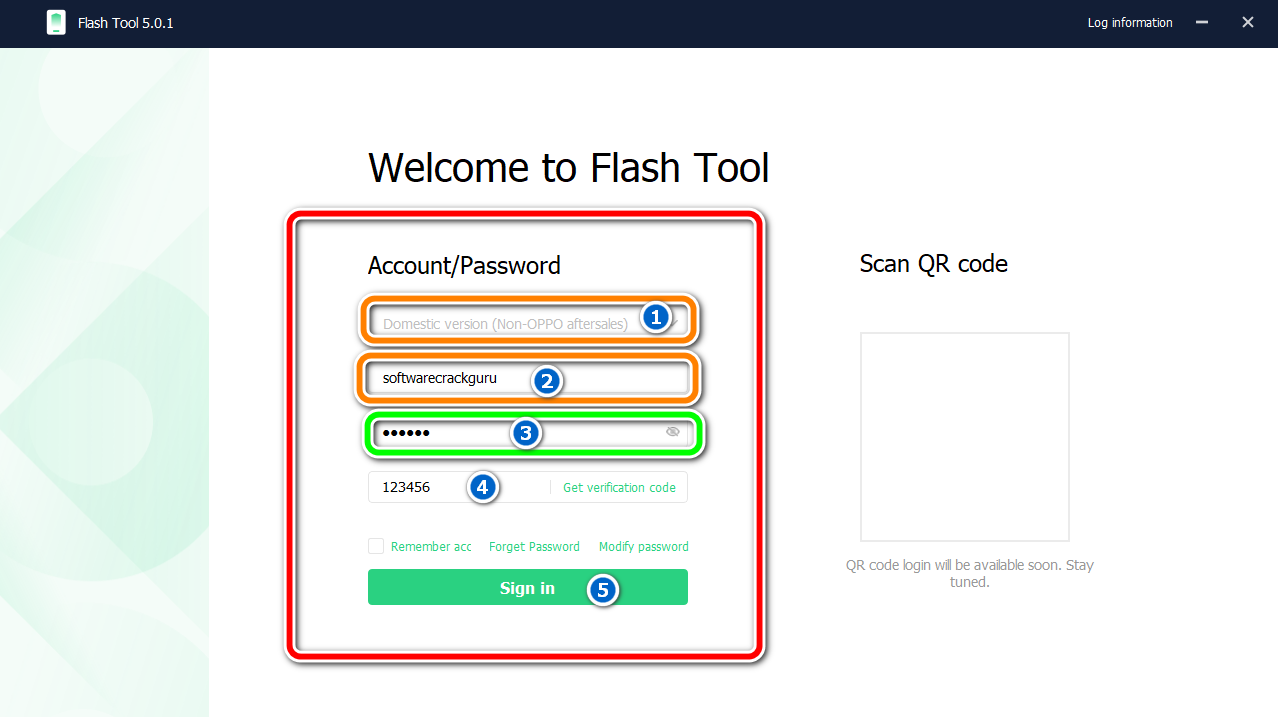Open the Modify password link

[x=644, y=547]
